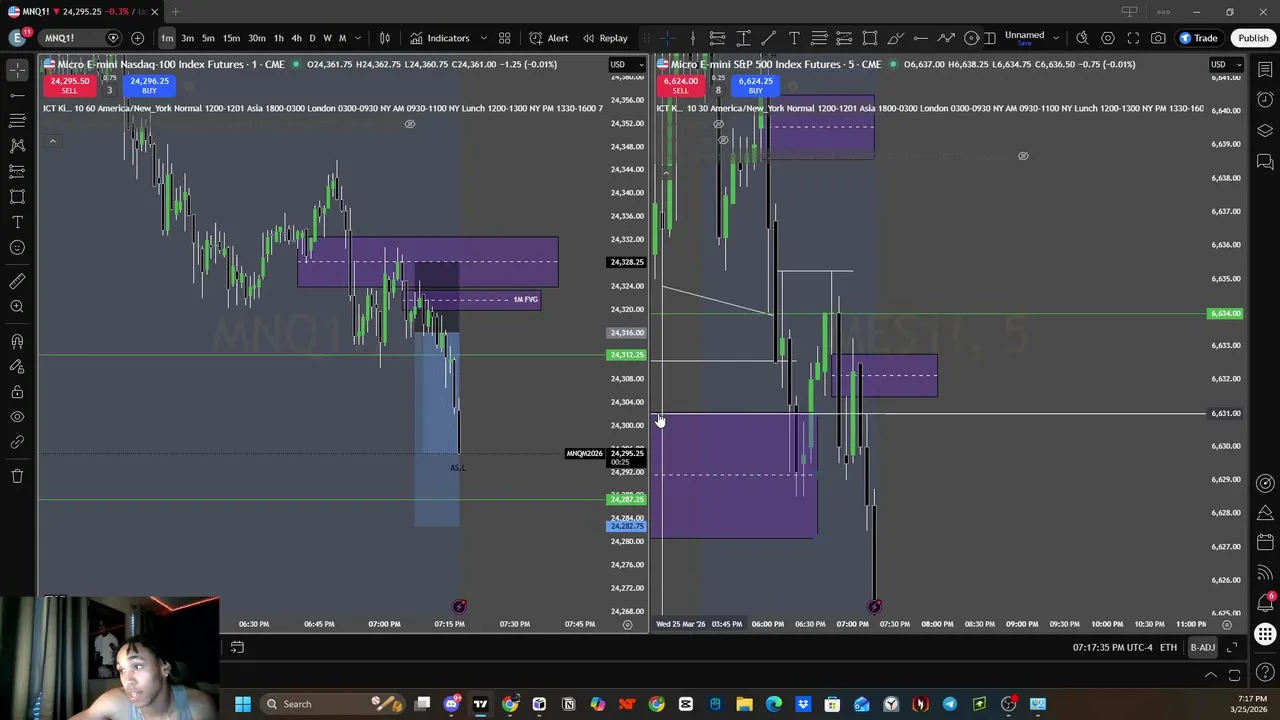This screenshot has height=720, width=1280.
Task: Open the Trade panel button
Action: [x=1198, y=38]
